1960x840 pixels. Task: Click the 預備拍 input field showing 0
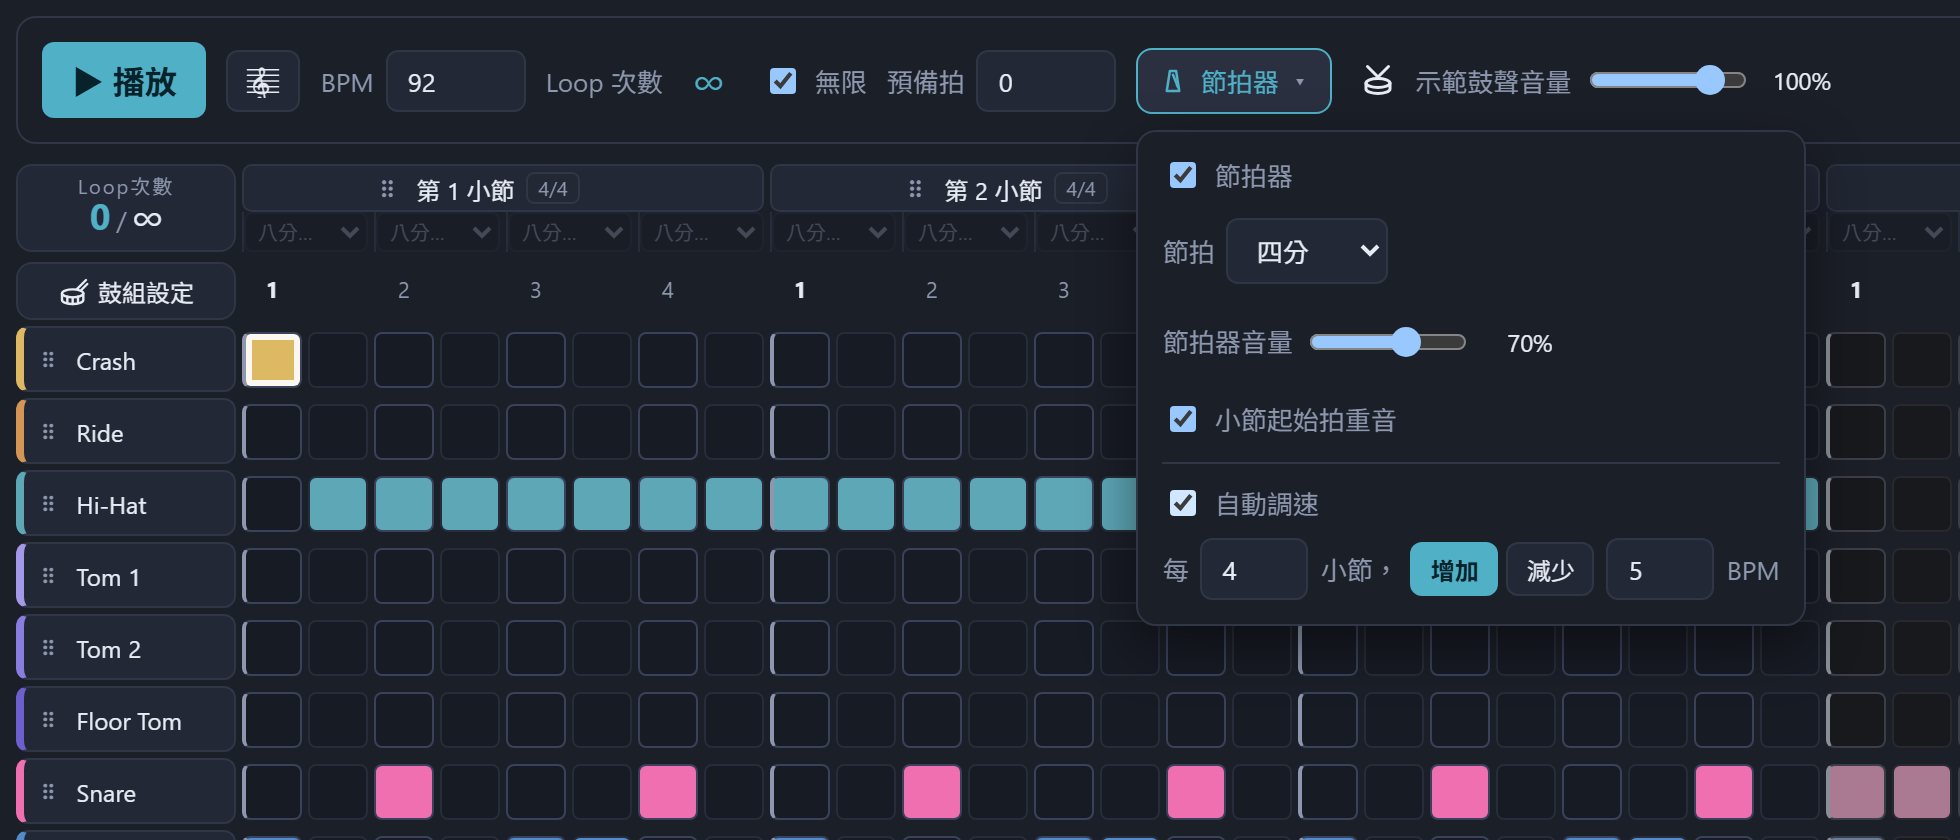[1046, 81]
